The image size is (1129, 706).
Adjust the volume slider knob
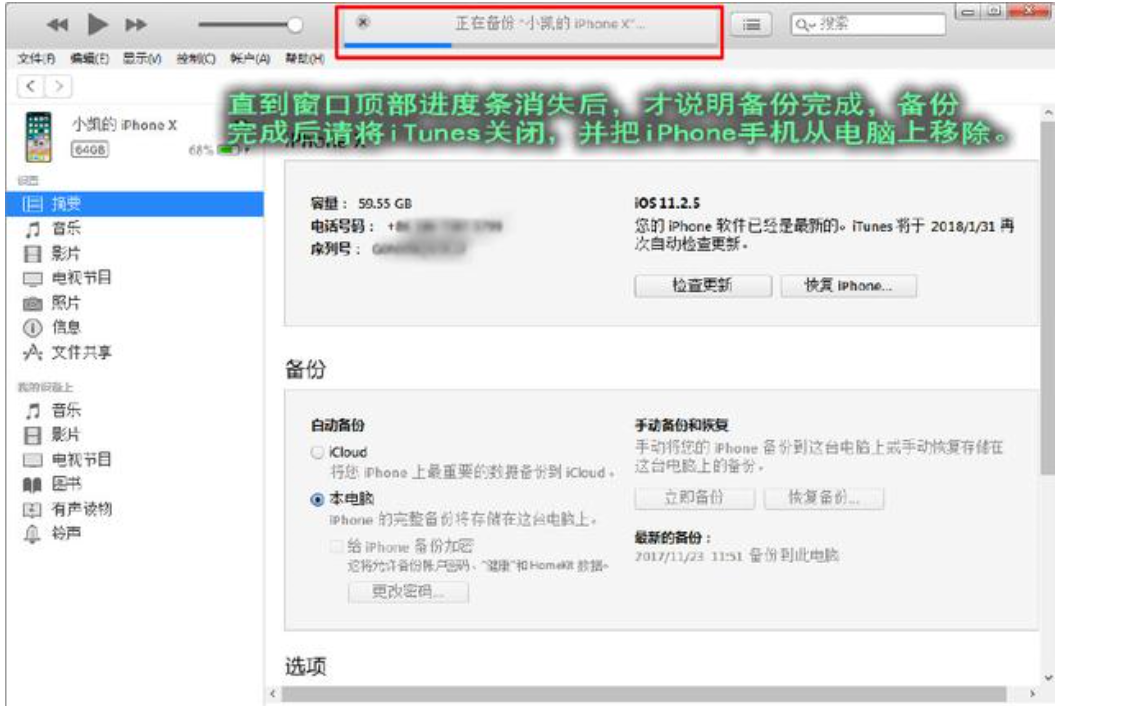coord(294,25)
